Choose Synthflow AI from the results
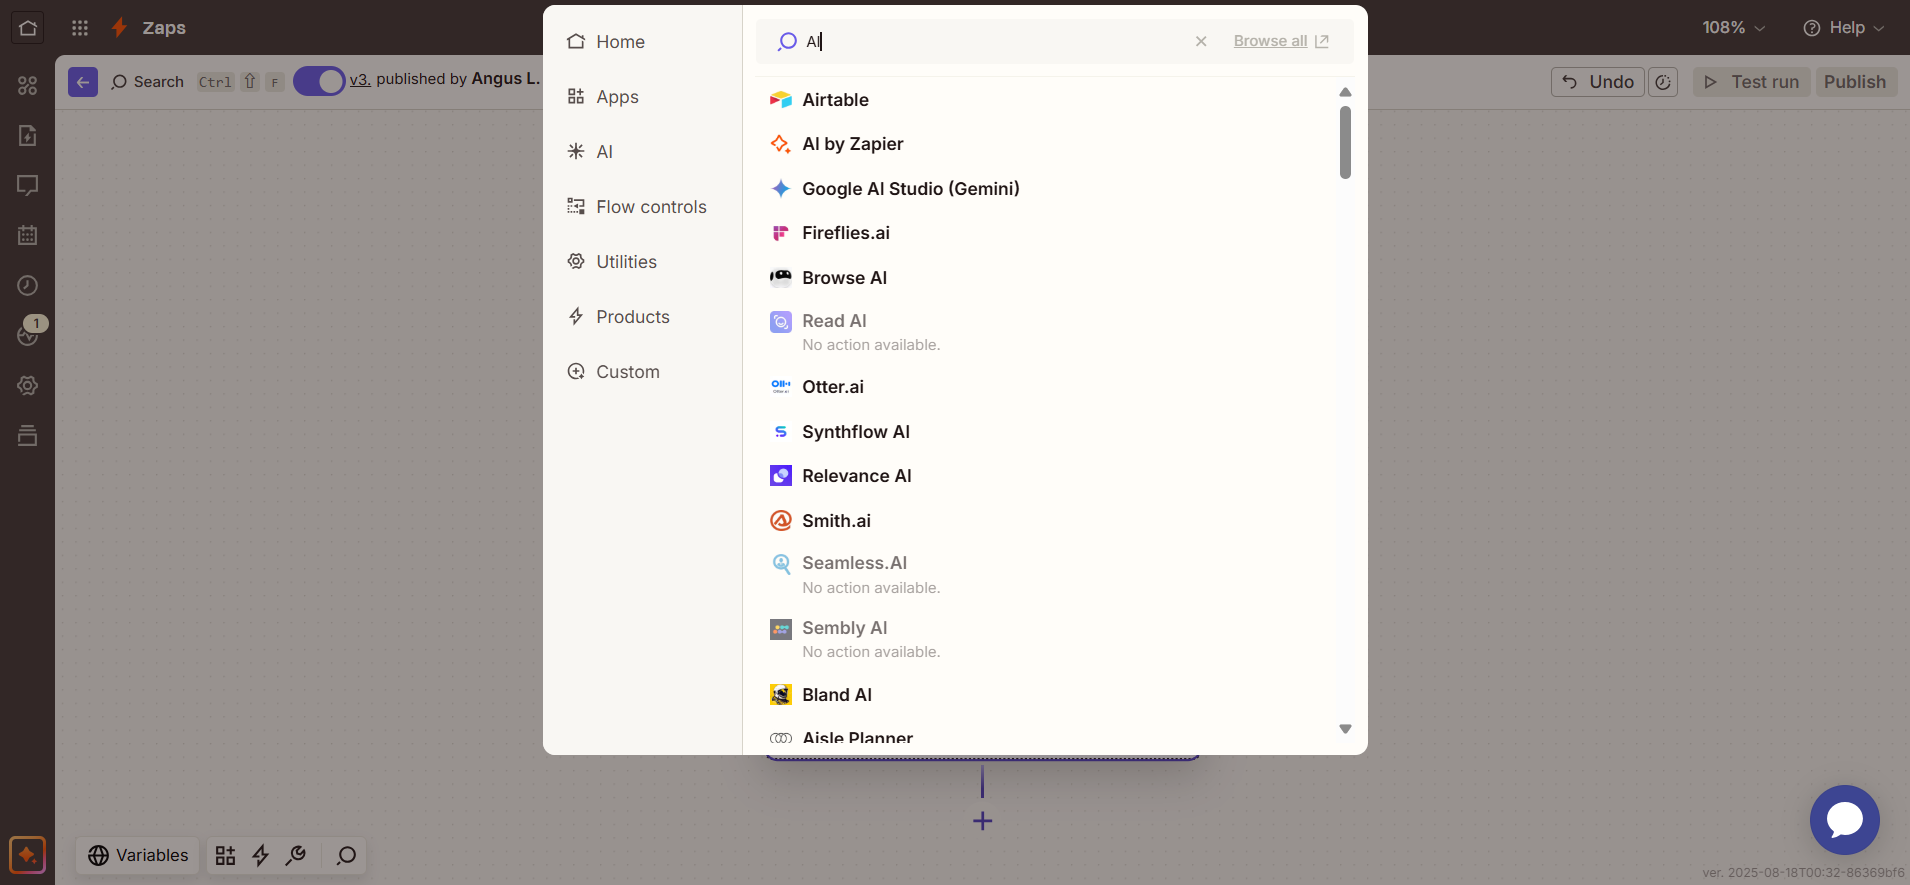1910x885 pixels. [1045, 432]
